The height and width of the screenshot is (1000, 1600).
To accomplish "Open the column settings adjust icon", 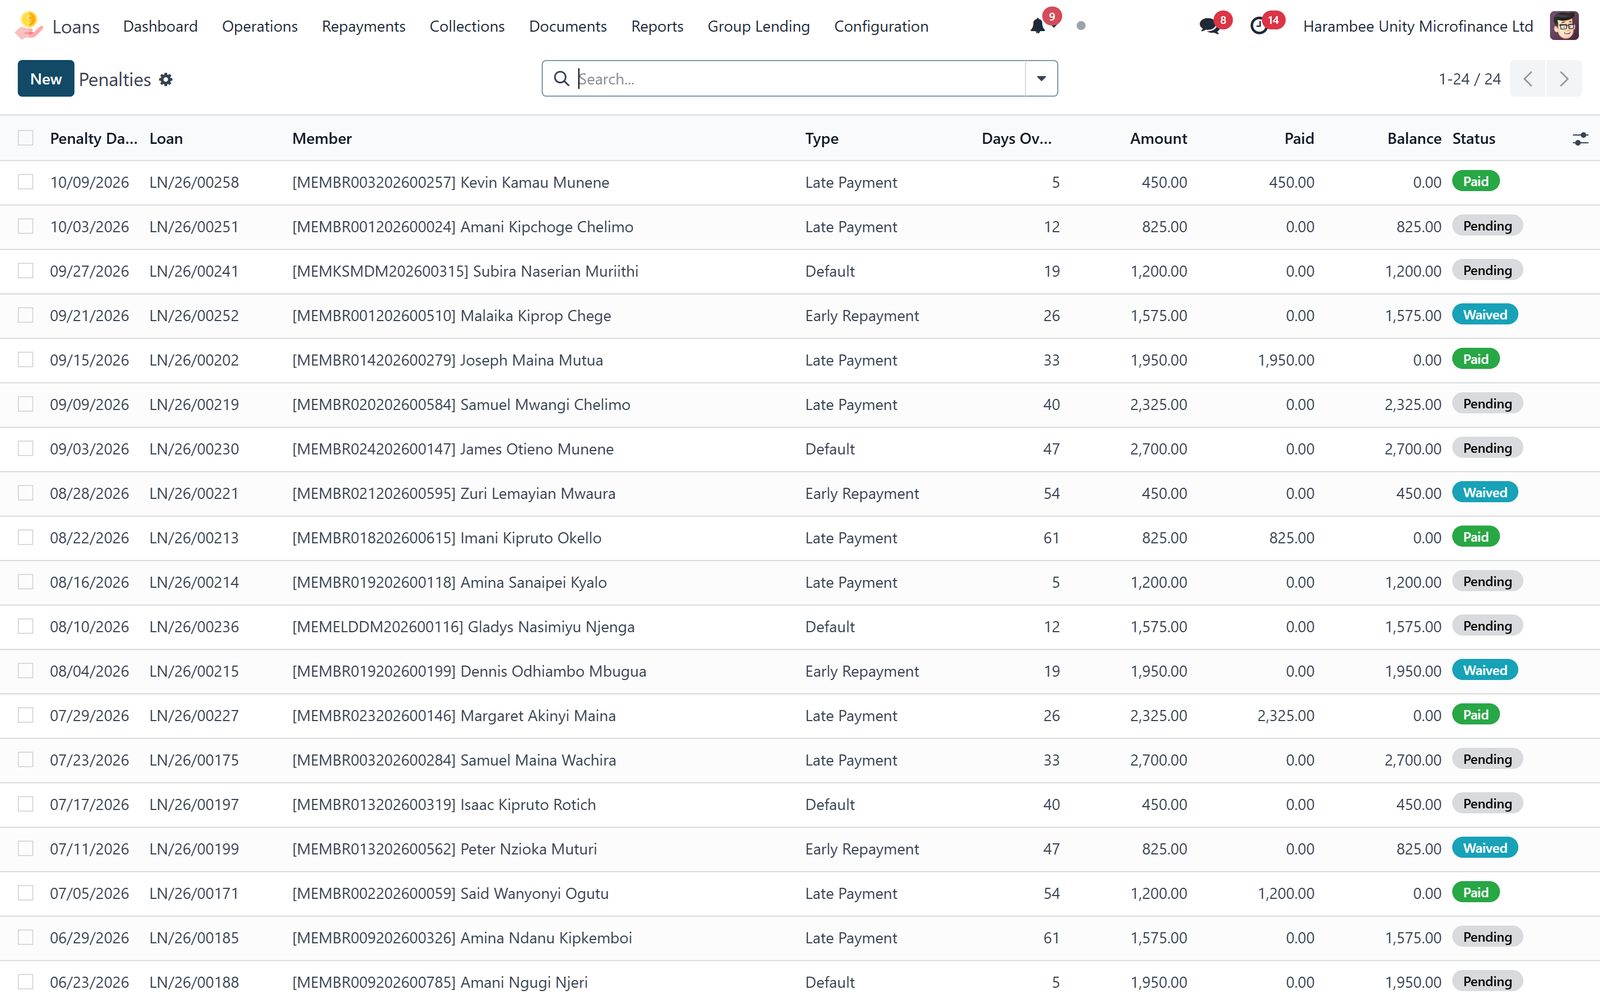I will pos(1580,139).
